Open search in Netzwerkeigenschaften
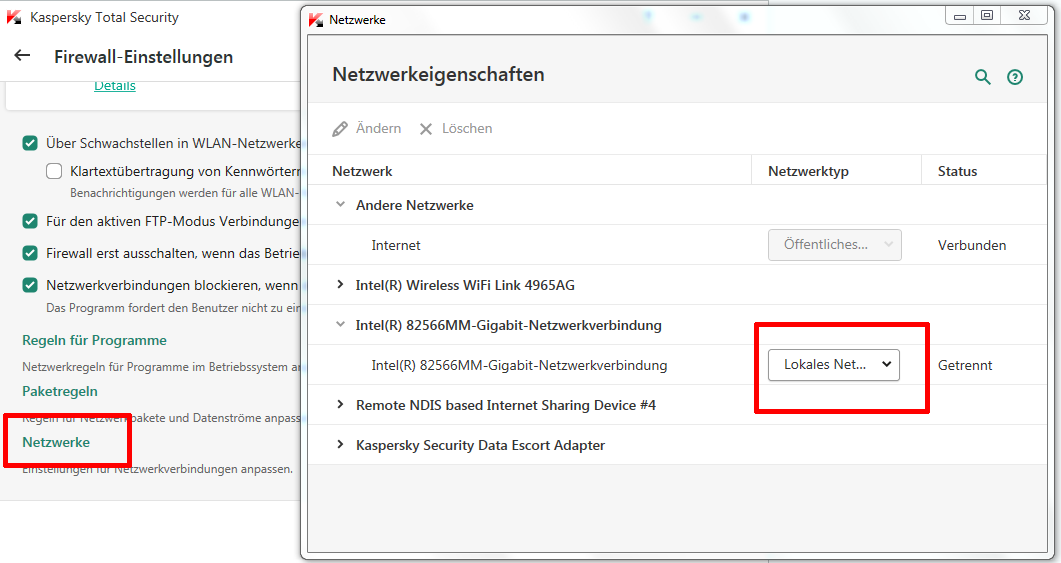The height and width of the screenshot is (563, 1061). click(x=983, y=76)
